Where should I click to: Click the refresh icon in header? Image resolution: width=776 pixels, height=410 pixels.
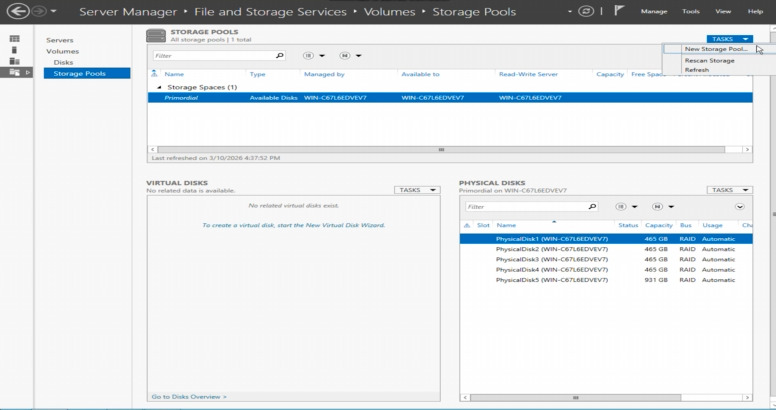click(586, 11)
